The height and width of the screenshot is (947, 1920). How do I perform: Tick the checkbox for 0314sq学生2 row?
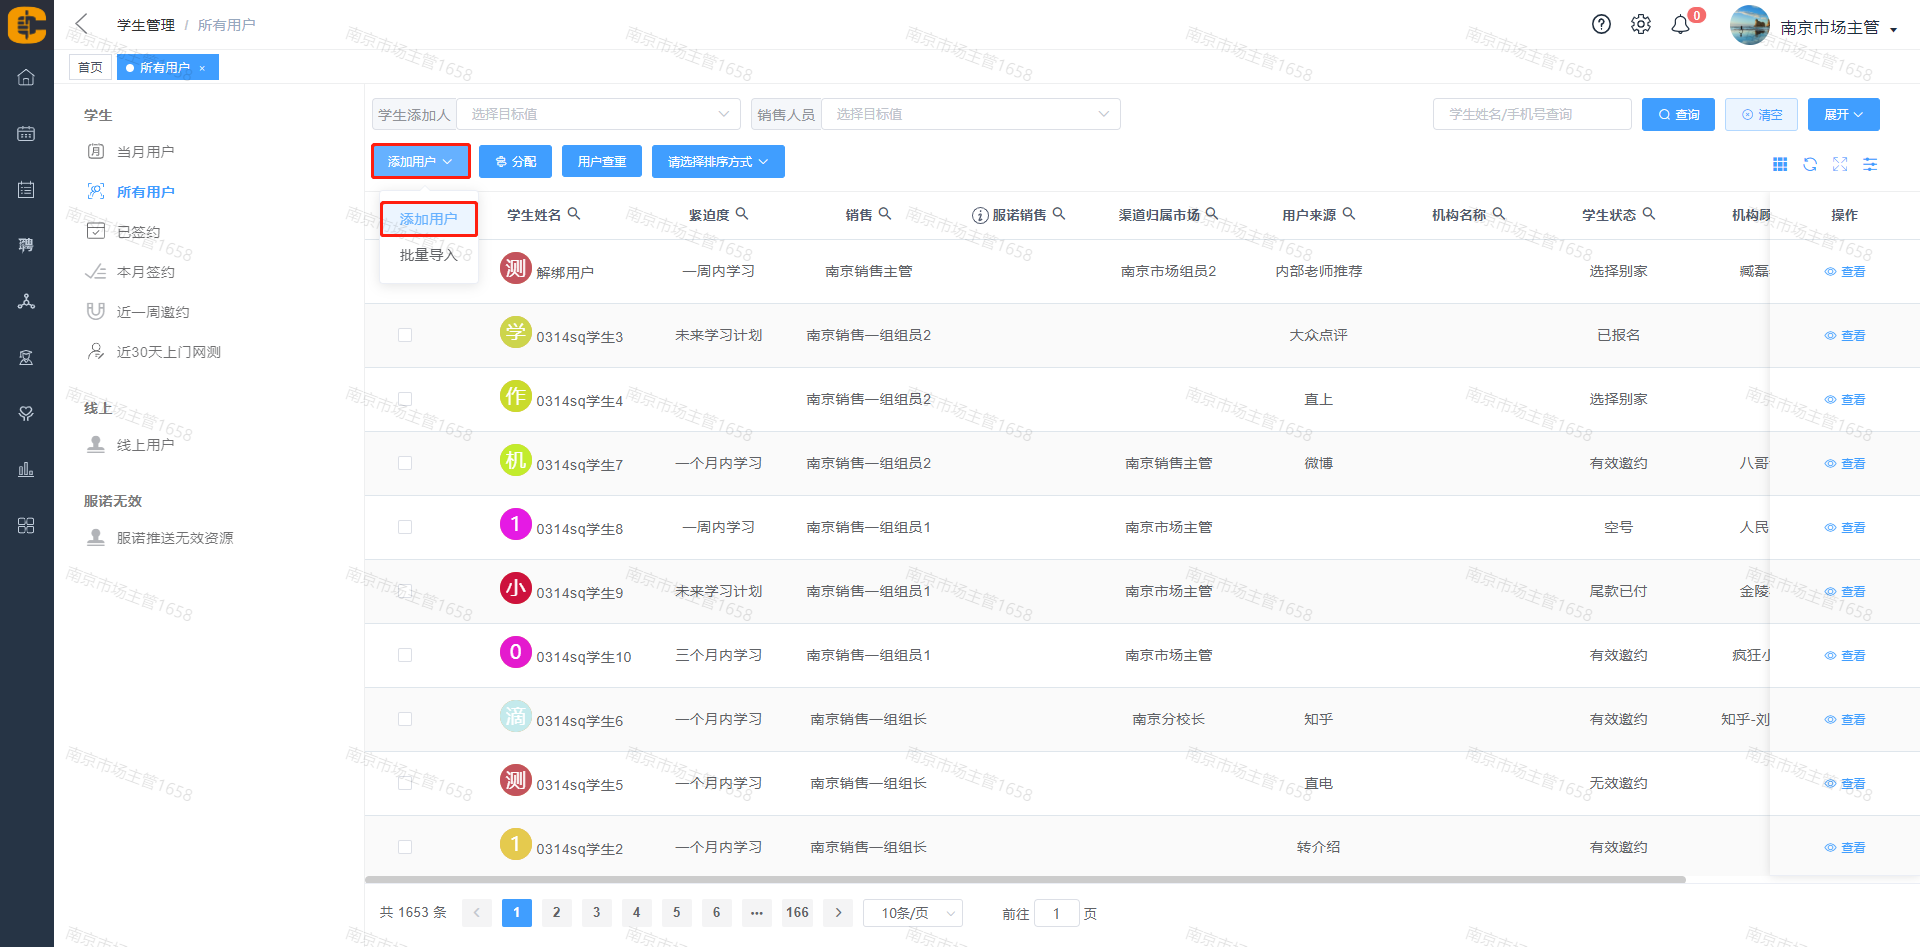point(405,847)
